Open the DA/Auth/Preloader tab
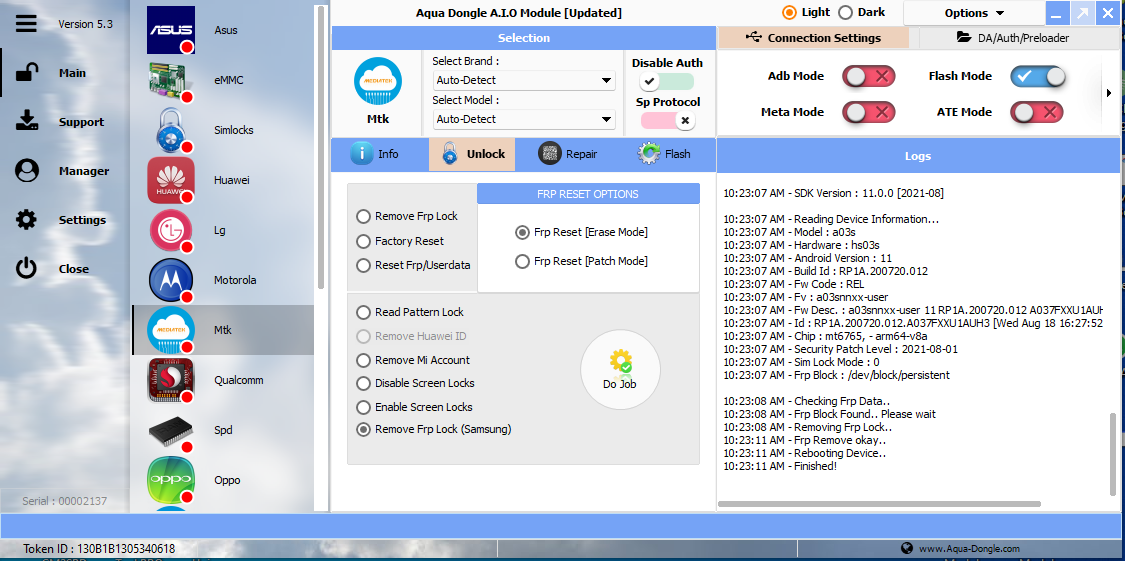 click(x=1013, y=38)
